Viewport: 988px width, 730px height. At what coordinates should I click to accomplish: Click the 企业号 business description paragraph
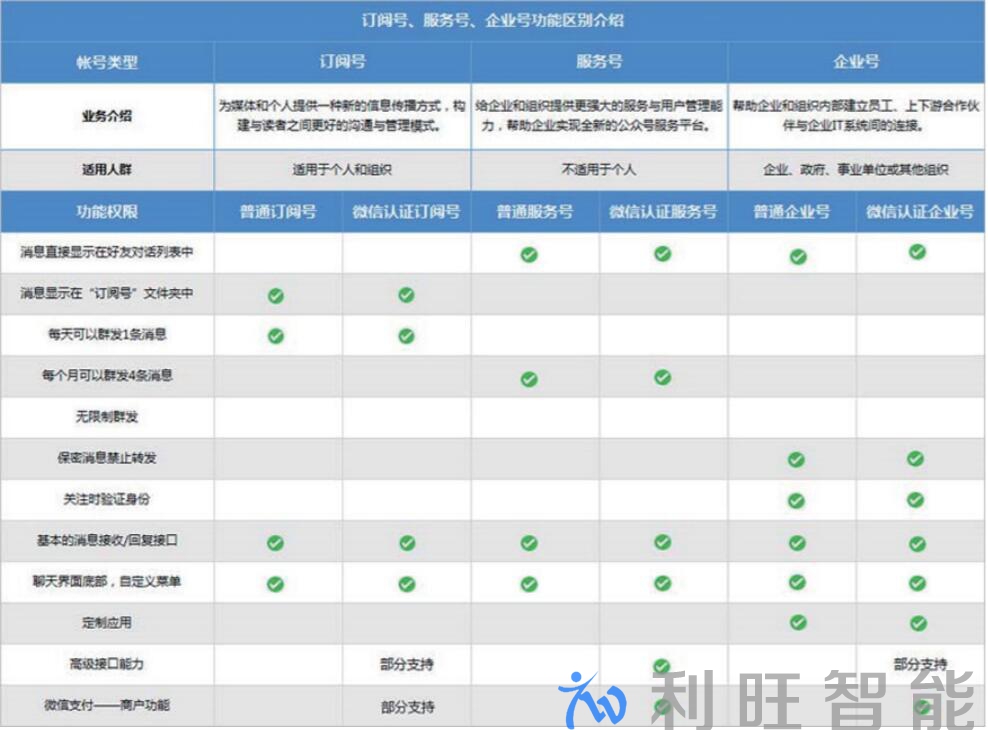pyautogui.click(x=856, y=115)
